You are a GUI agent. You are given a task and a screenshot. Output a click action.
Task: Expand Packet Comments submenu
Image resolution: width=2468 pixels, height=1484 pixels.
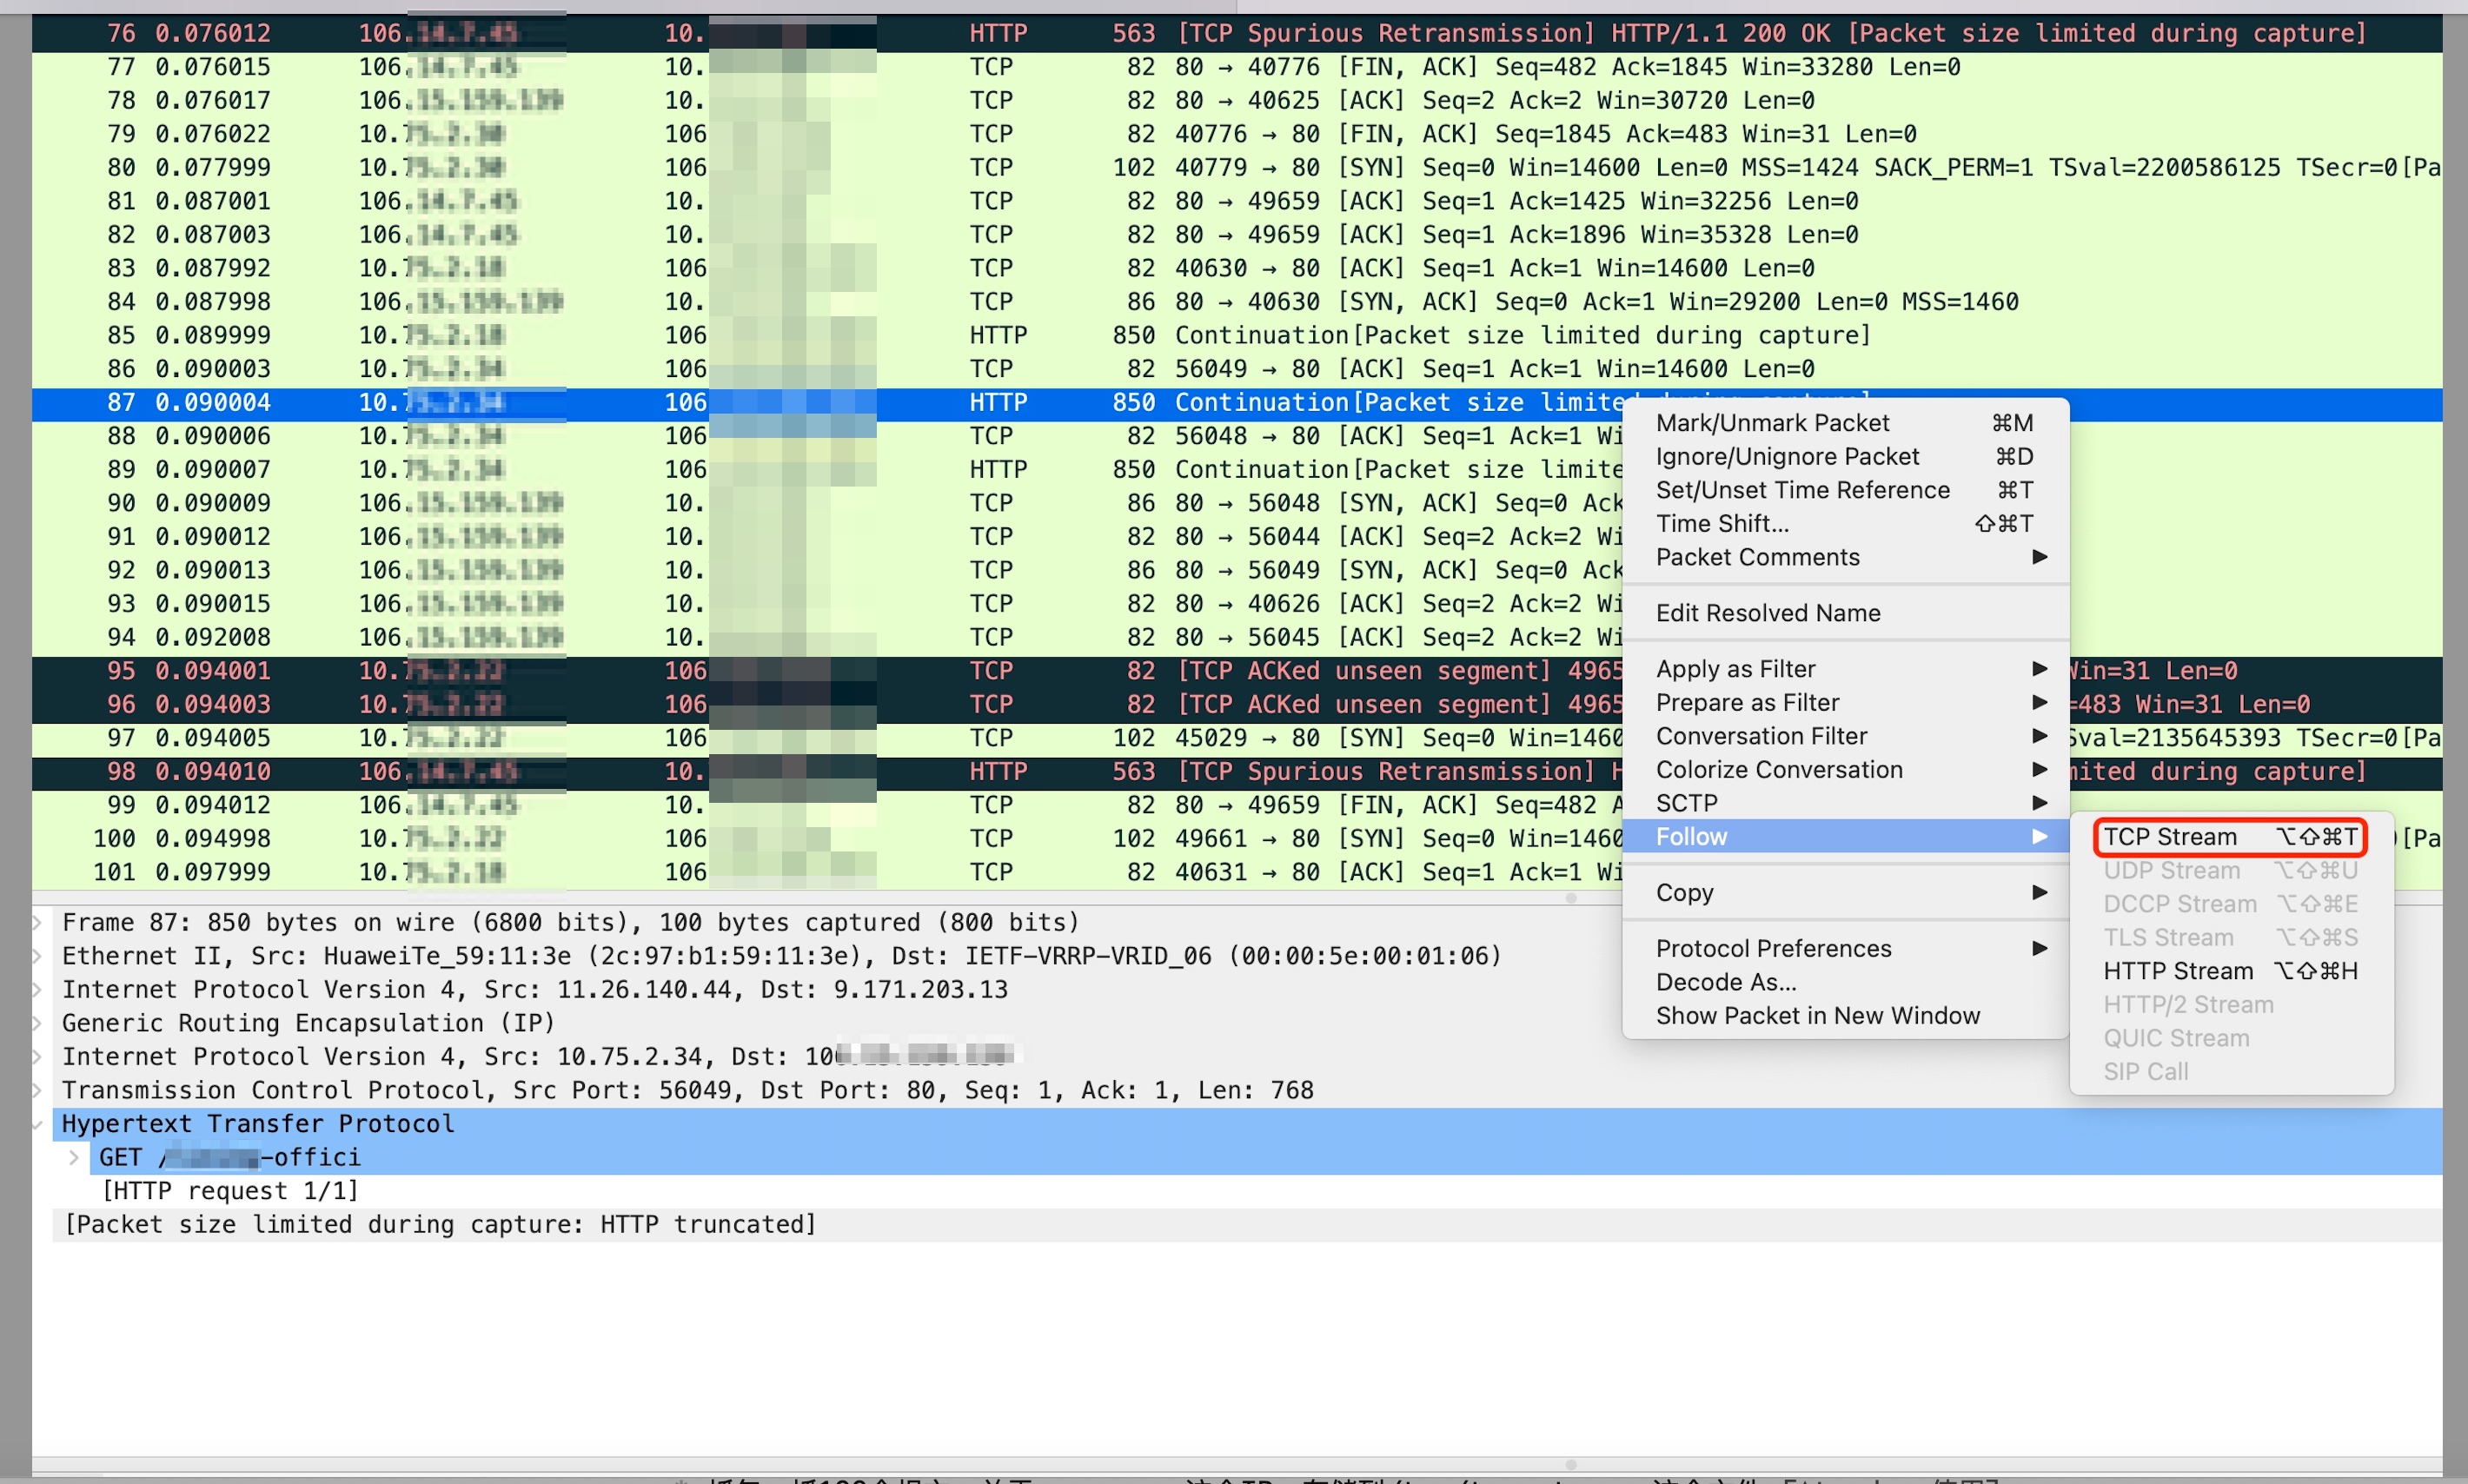coord(1757,557)
